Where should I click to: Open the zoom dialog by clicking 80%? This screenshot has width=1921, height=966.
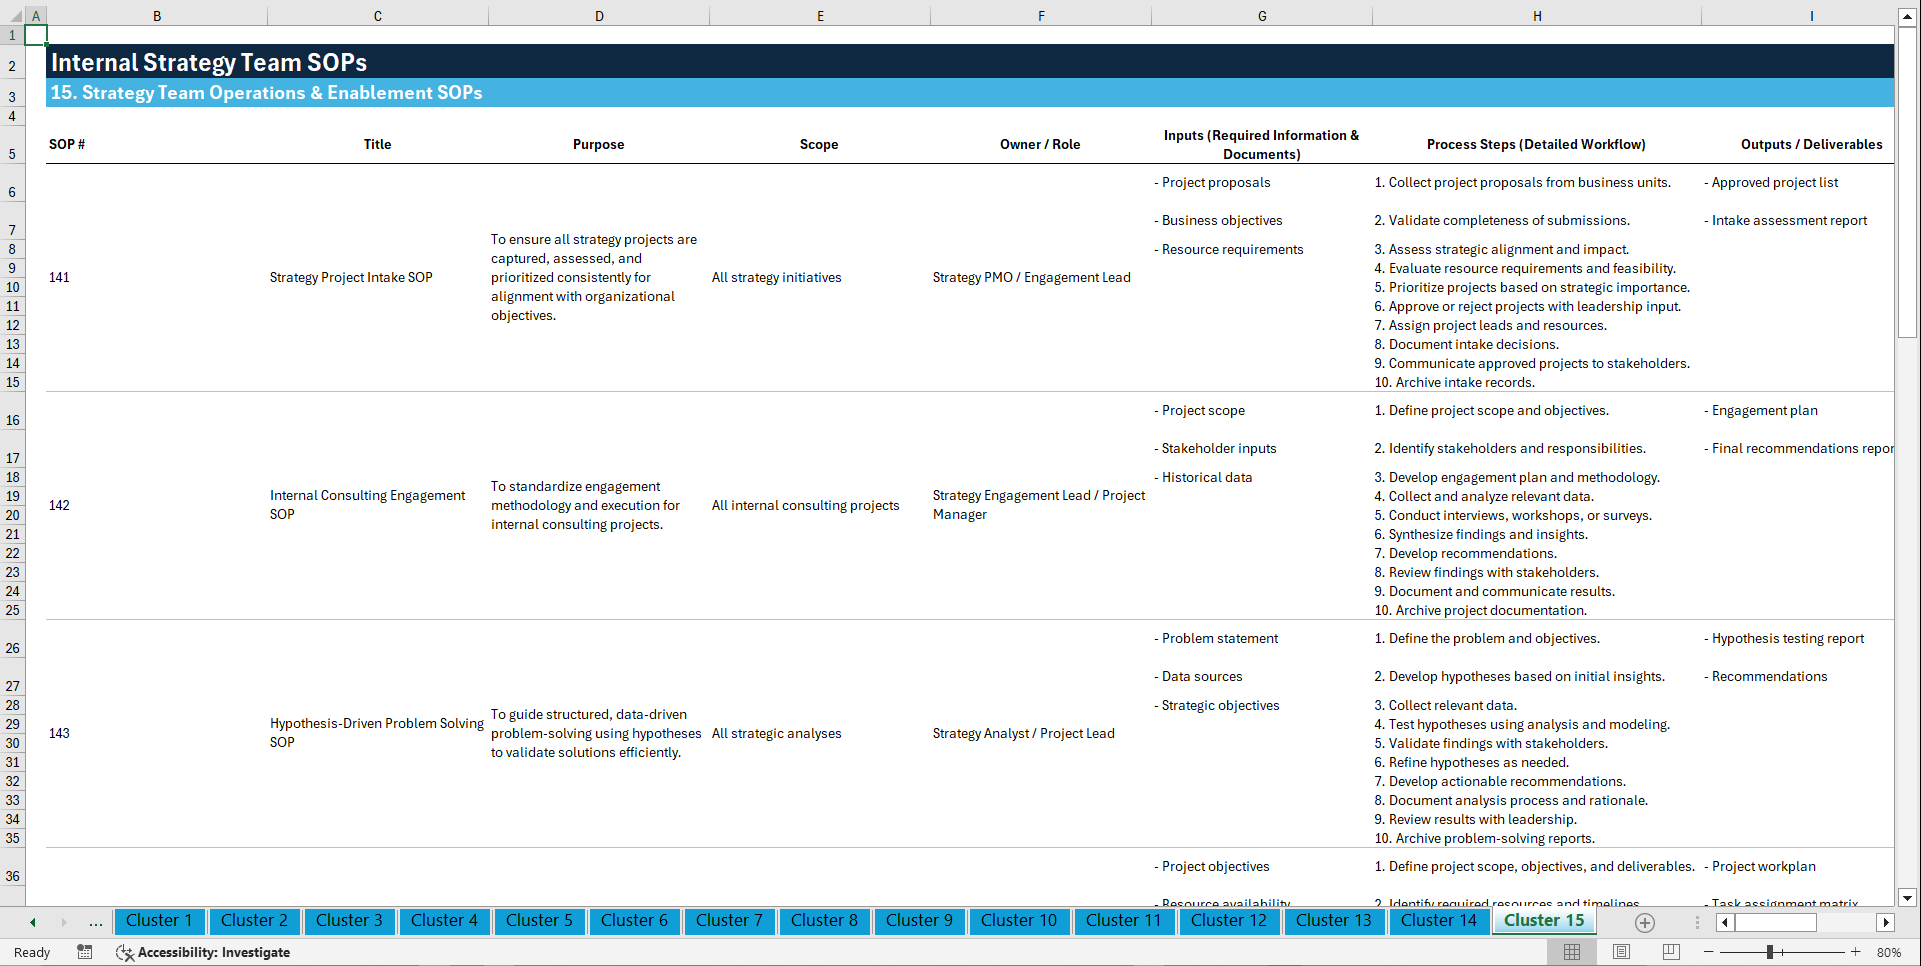pos(1890,952)
